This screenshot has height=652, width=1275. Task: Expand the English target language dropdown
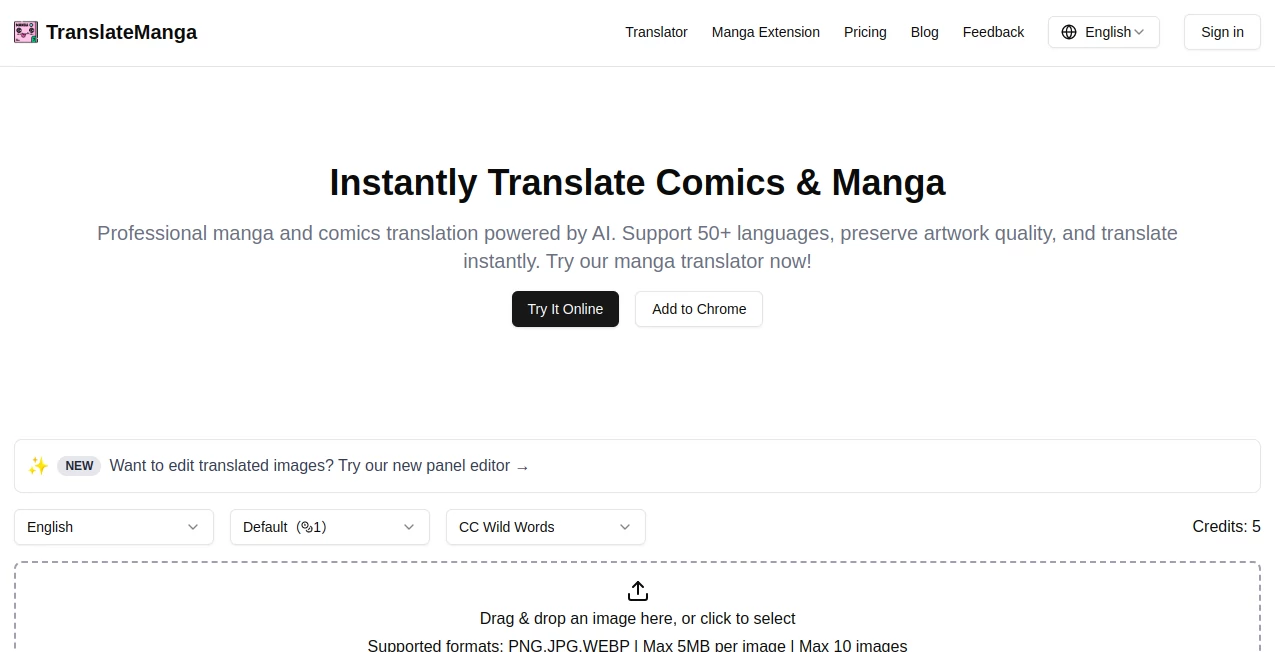pos(113,527)
